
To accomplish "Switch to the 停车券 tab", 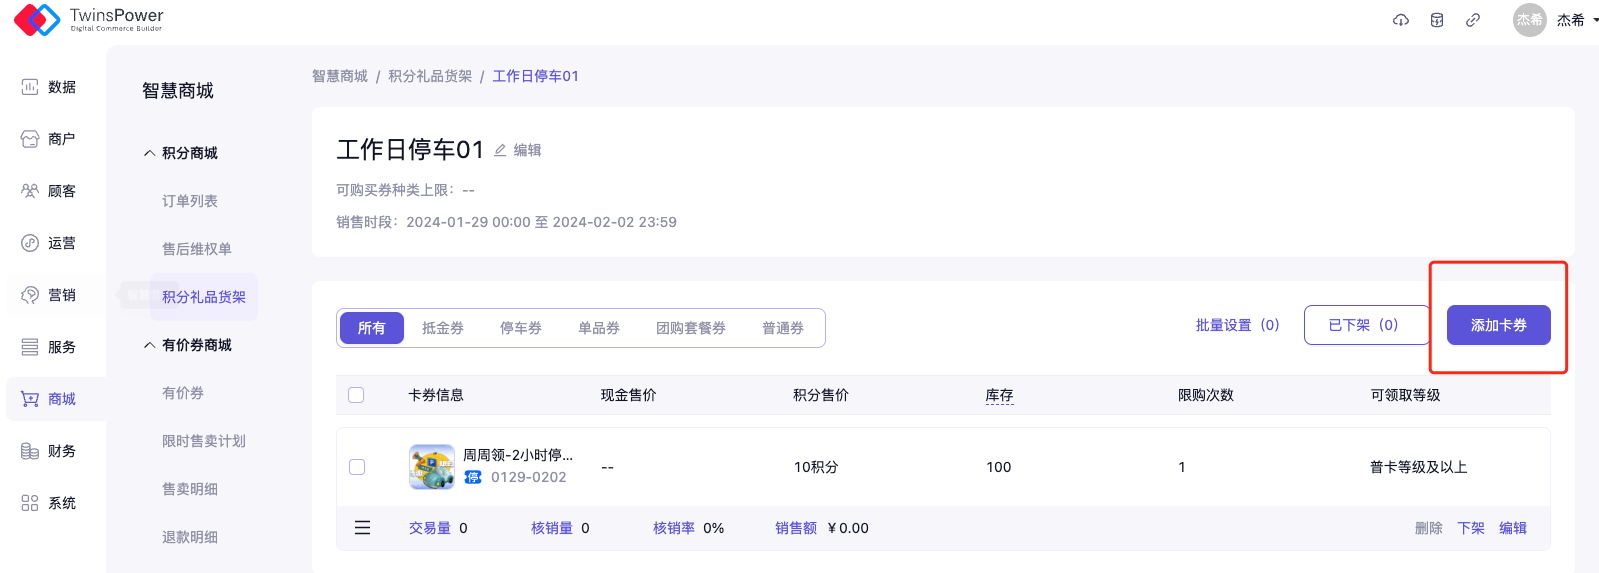I will click(x=520, y=328).
